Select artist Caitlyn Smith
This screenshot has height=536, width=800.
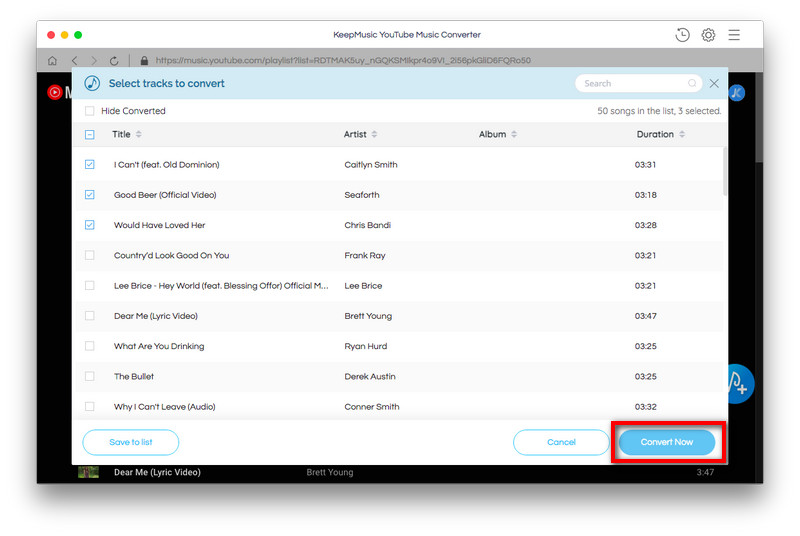click(x=371, y=165)
